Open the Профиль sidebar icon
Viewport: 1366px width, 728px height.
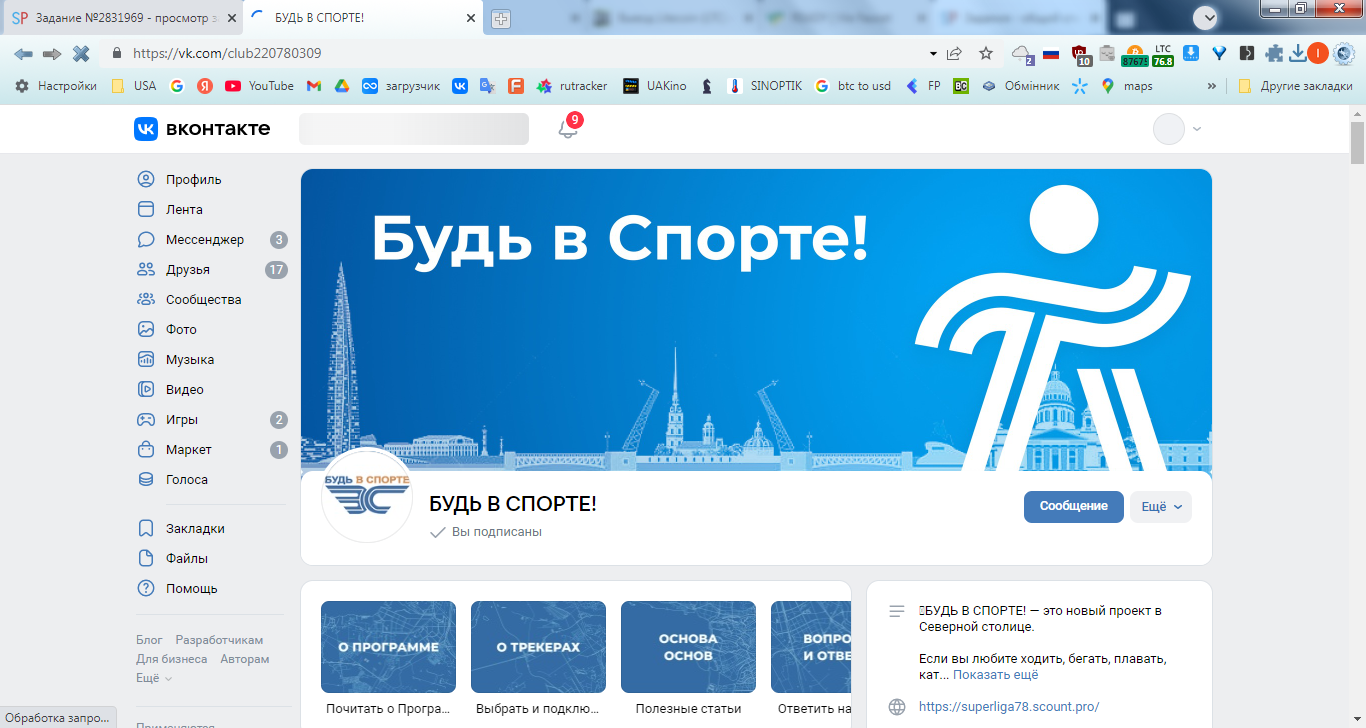146,180
